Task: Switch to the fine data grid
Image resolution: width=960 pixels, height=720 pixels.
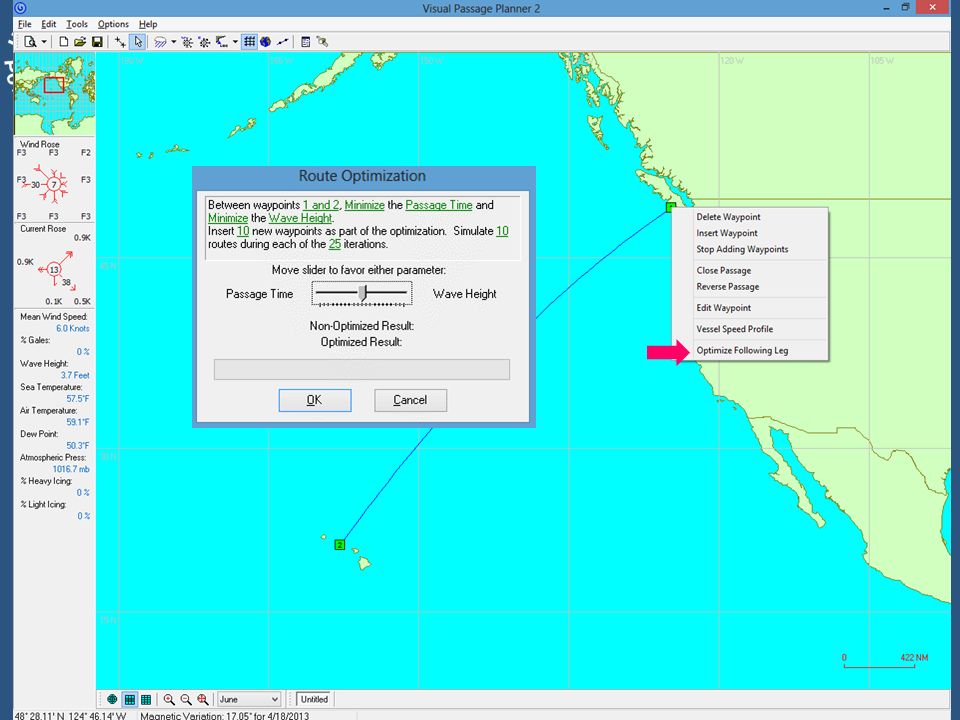Action: point(146,699)
